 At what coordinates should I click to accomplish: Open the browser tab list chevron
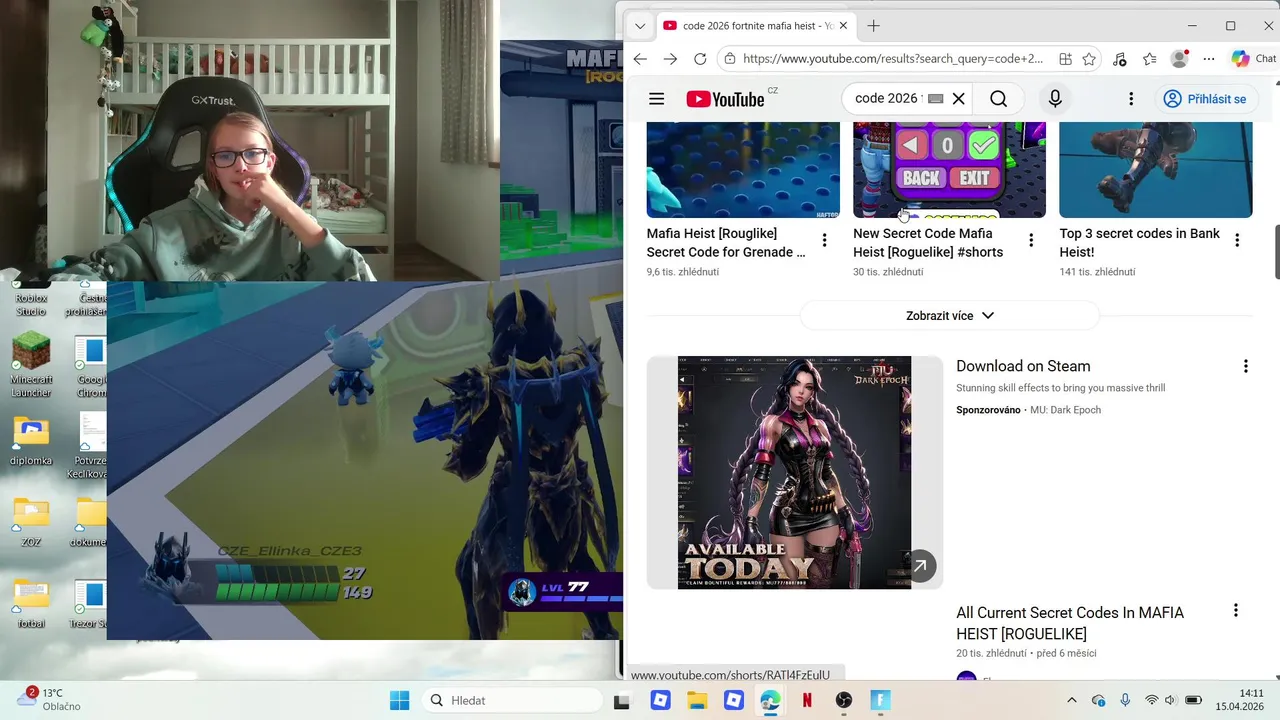click(x=640, y=26)
